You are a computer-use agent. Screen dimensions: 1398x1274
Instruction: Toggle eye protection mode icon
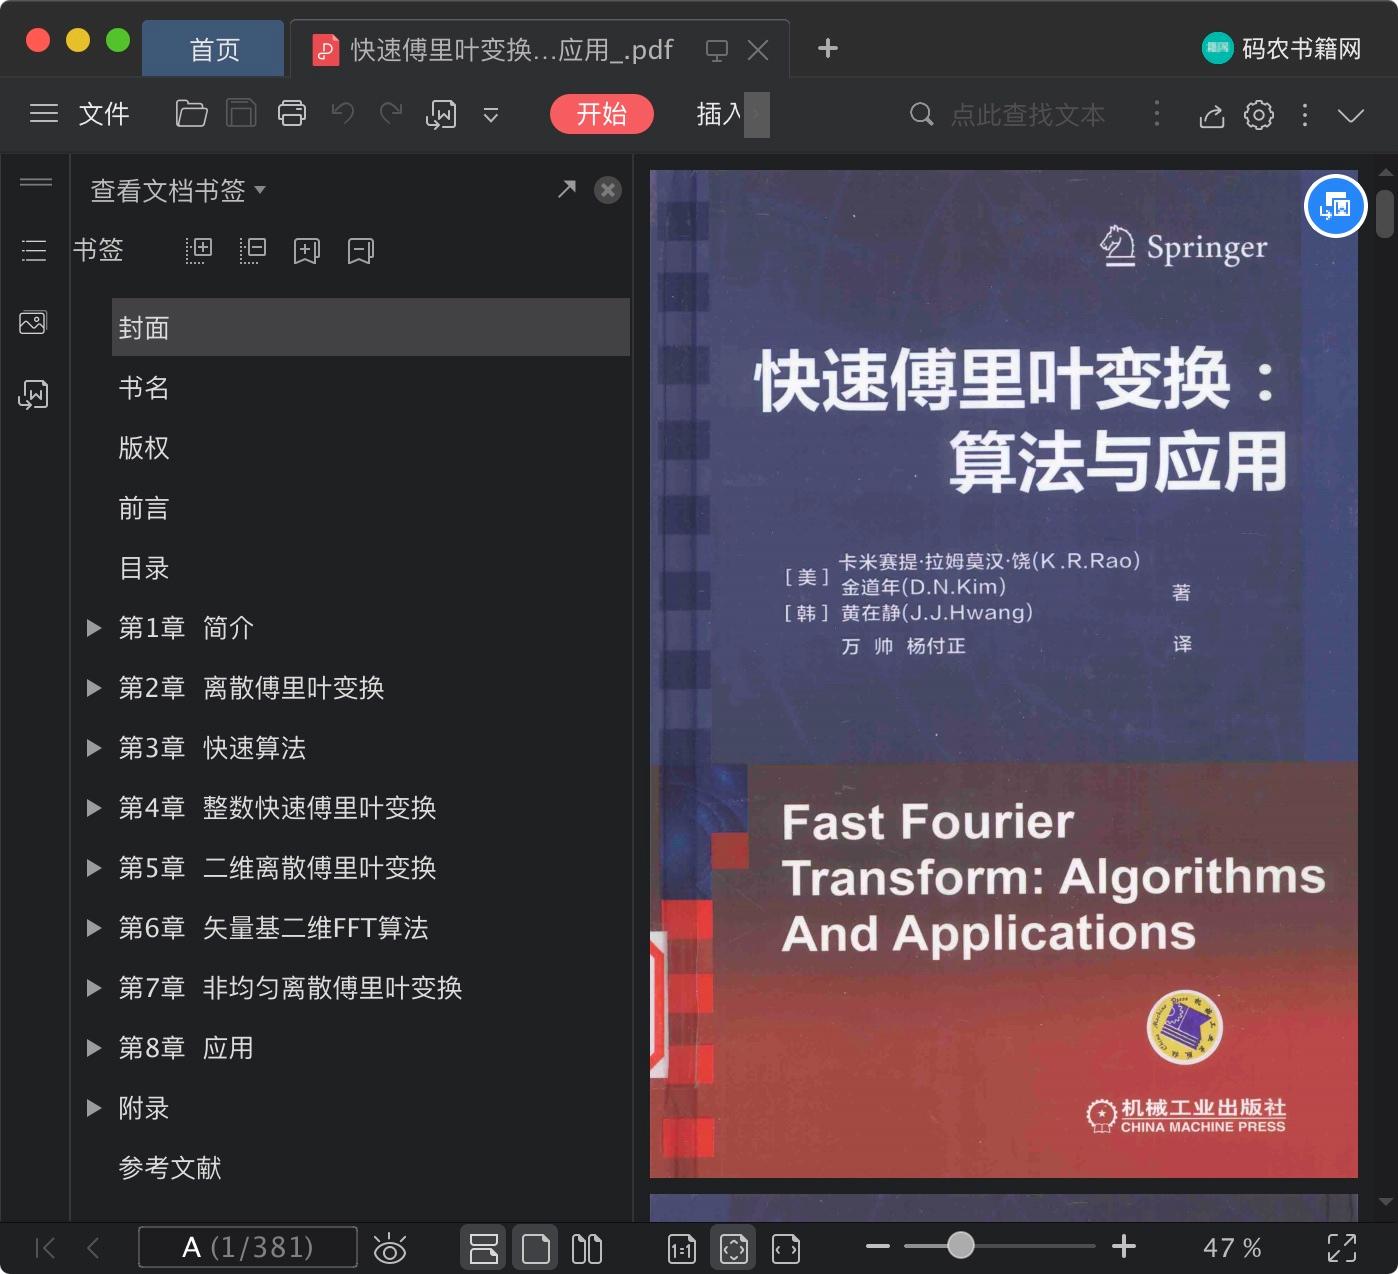[x=390, y=1248]
